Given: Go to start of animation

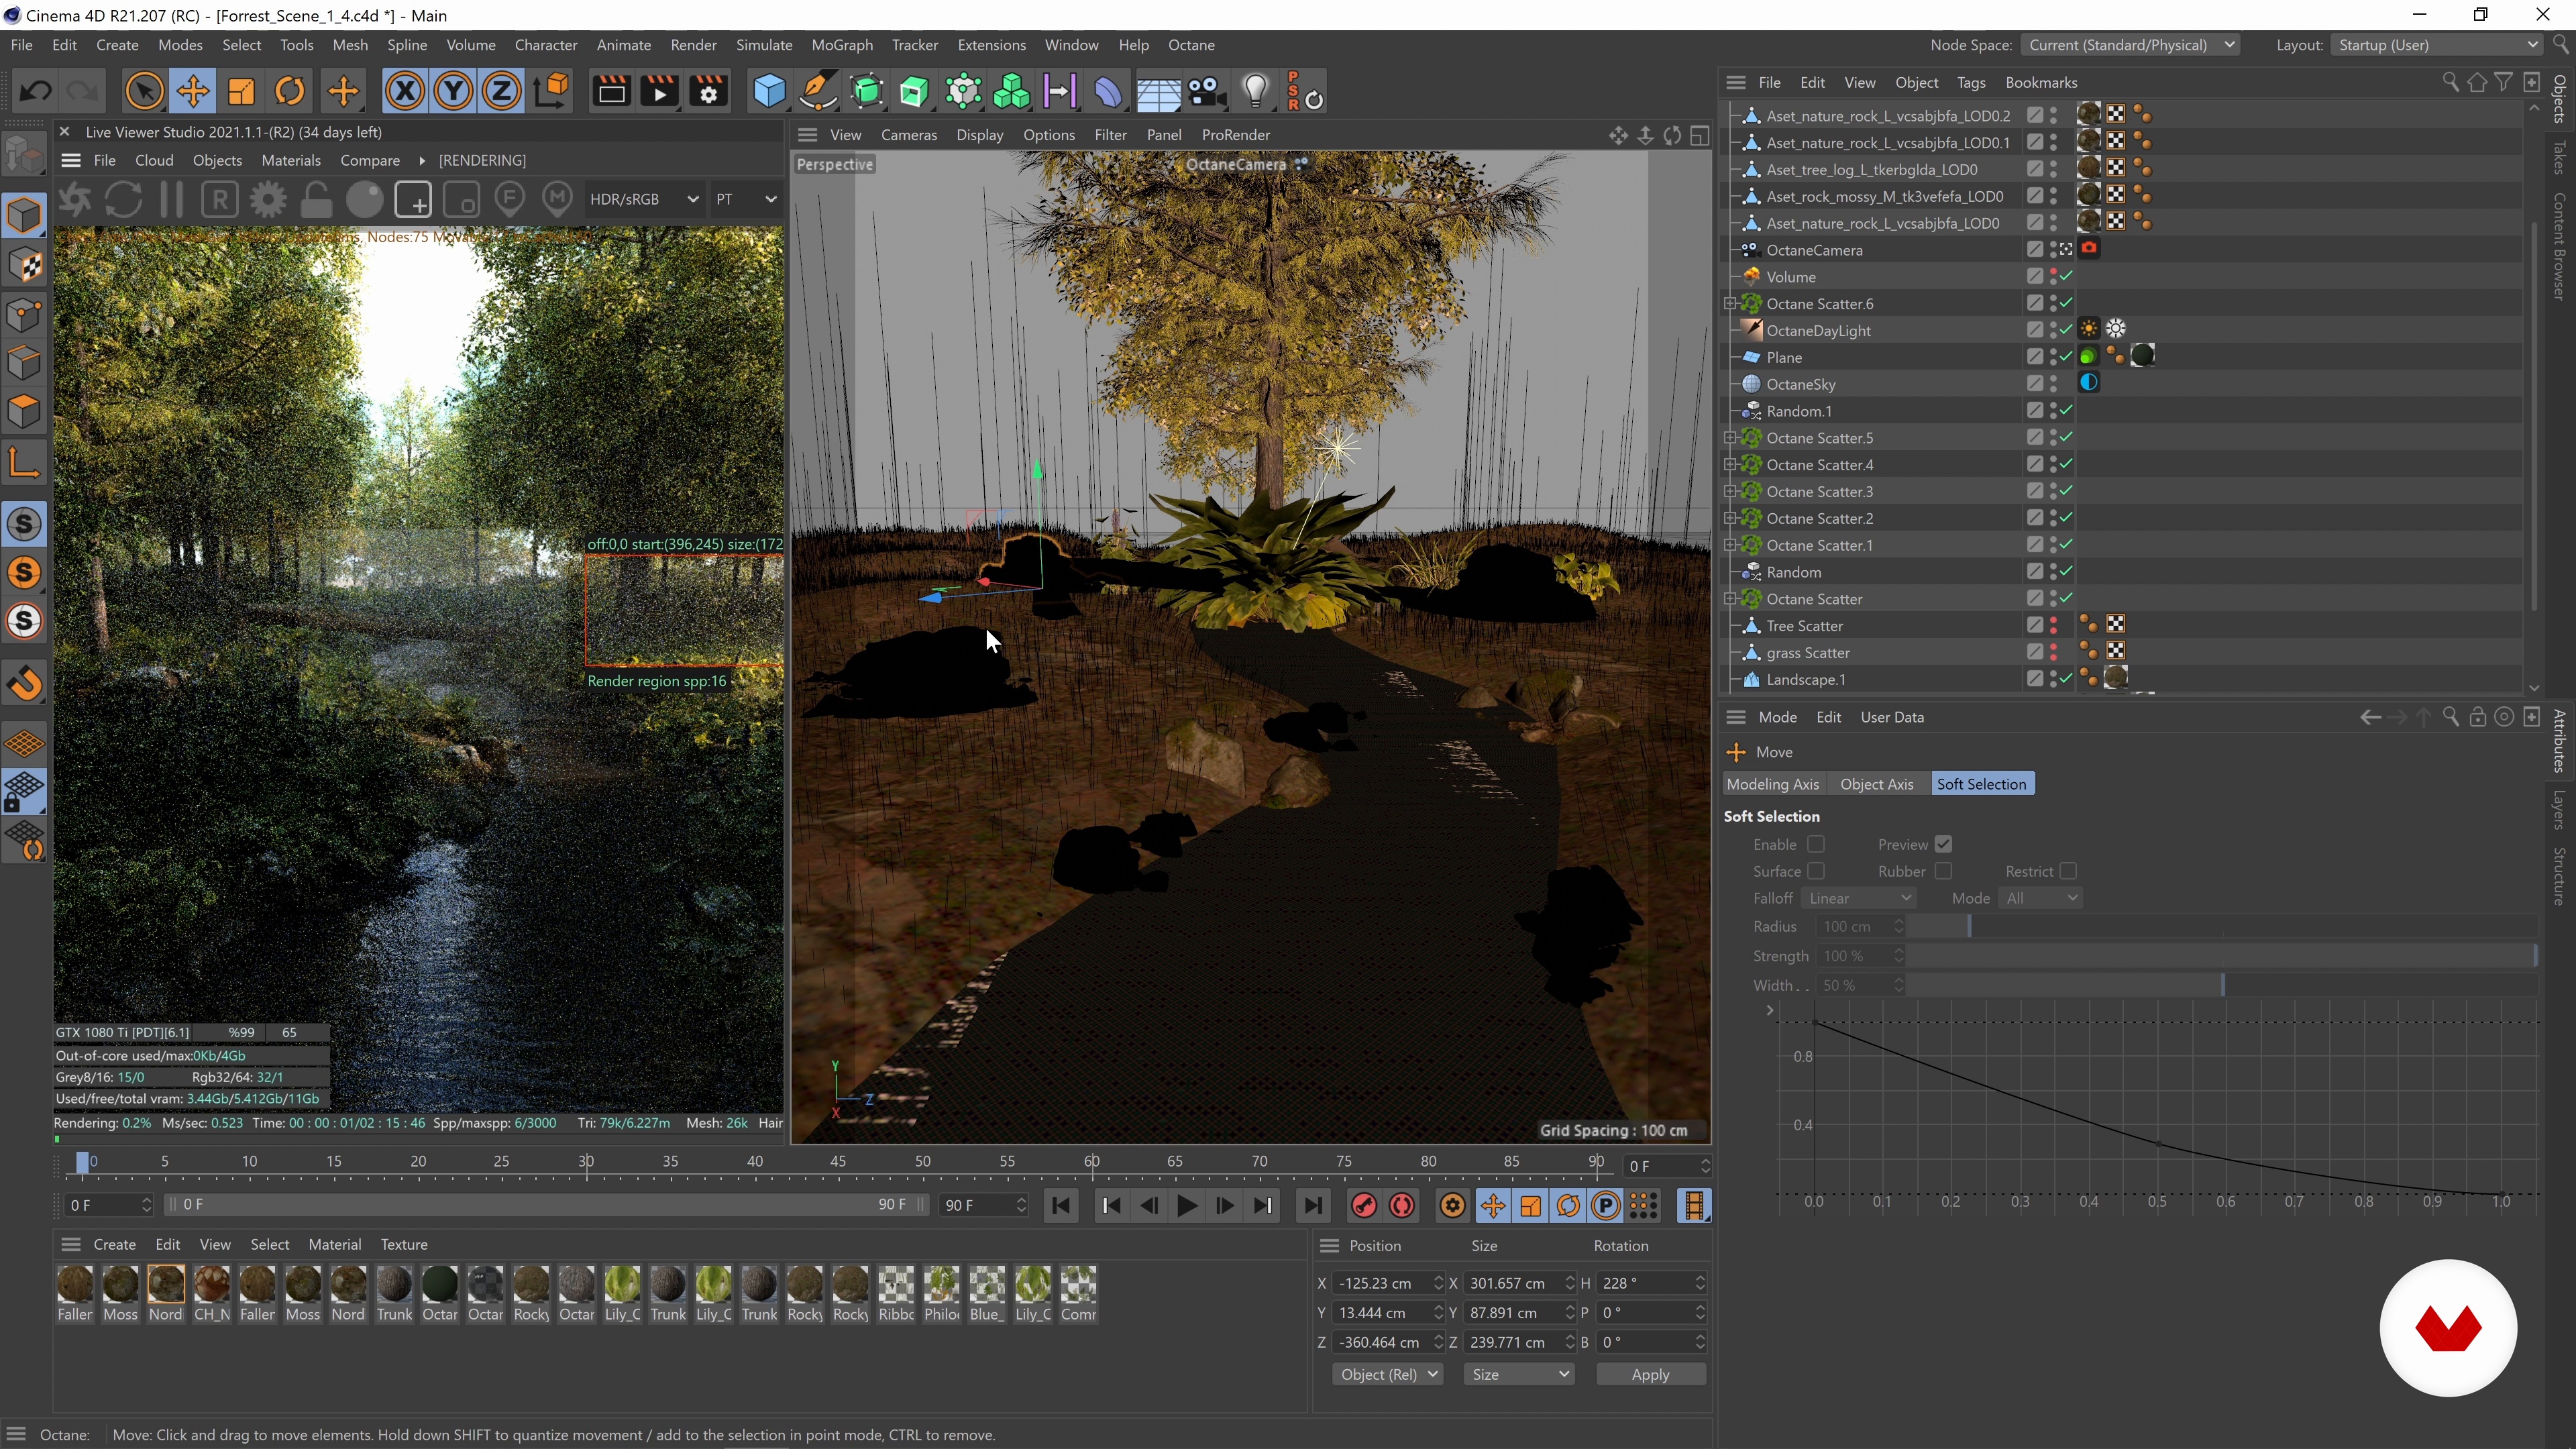Looking at the screenshot, I should (x=1061, y=1206).
